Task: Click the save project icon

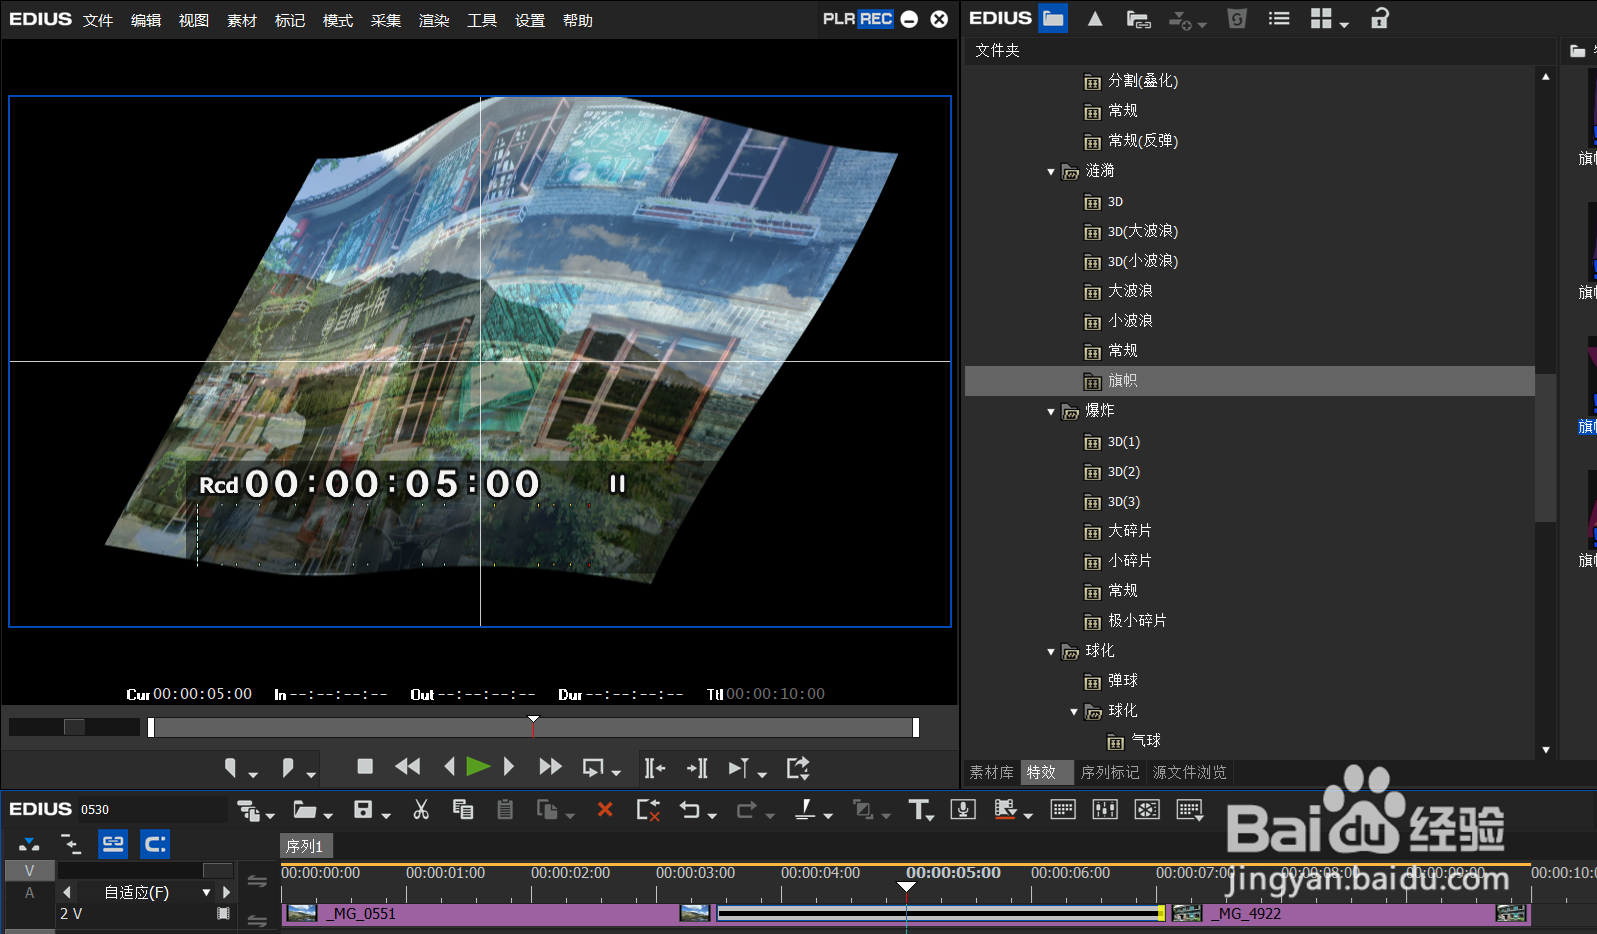Action: [x=363, y=810]
